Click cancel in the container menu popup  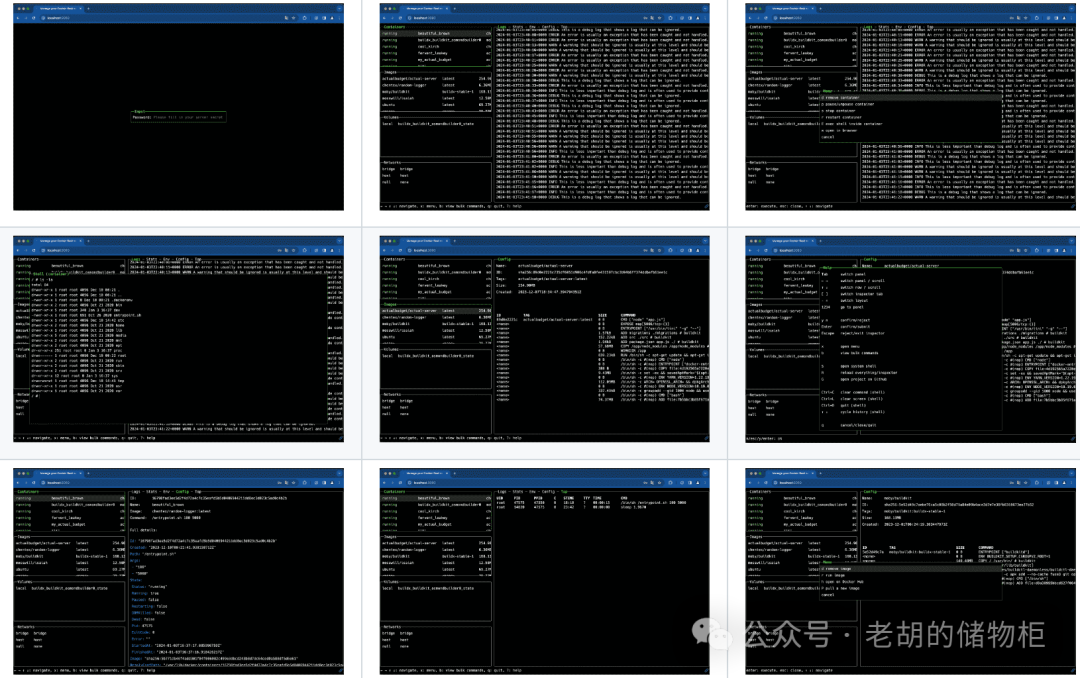911,137
